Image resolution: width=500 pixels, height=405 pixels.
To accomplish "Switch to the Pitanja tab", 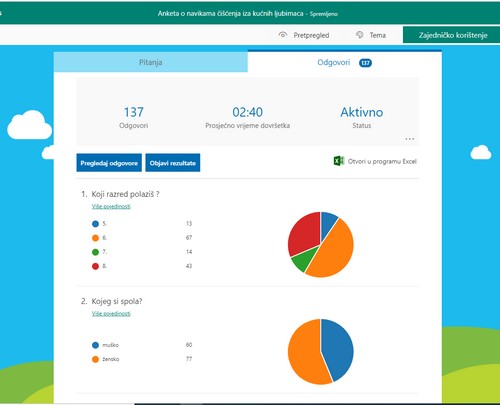I will pyautogui.click(x=151, y=62).
